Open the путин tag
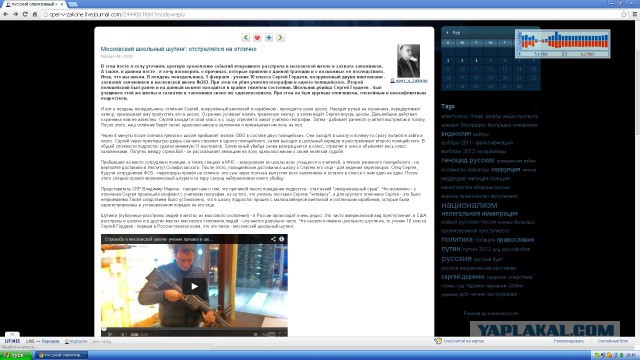The height and width of the screenshot is (360, 640). coord(451,249)
